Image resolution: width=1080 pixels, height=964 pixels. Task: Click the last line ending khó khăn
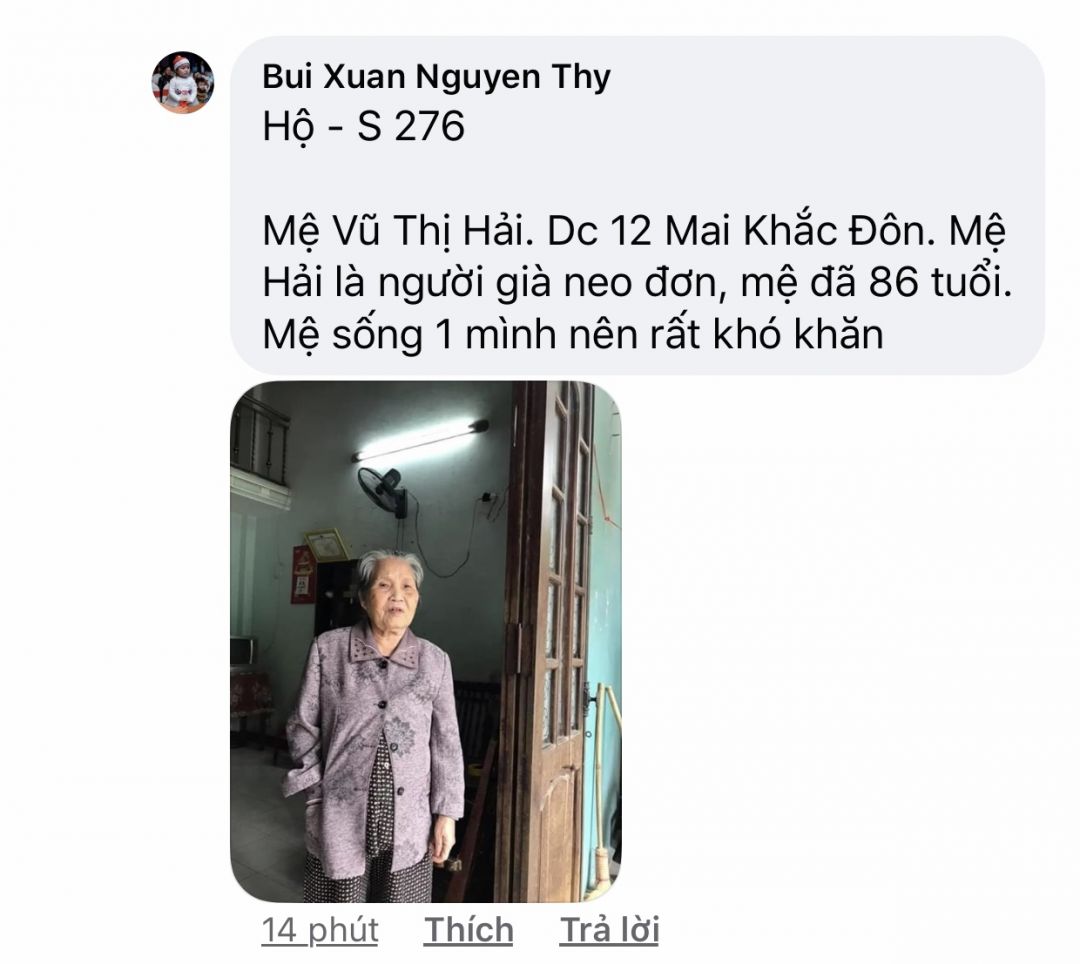(x=572, y=335)
